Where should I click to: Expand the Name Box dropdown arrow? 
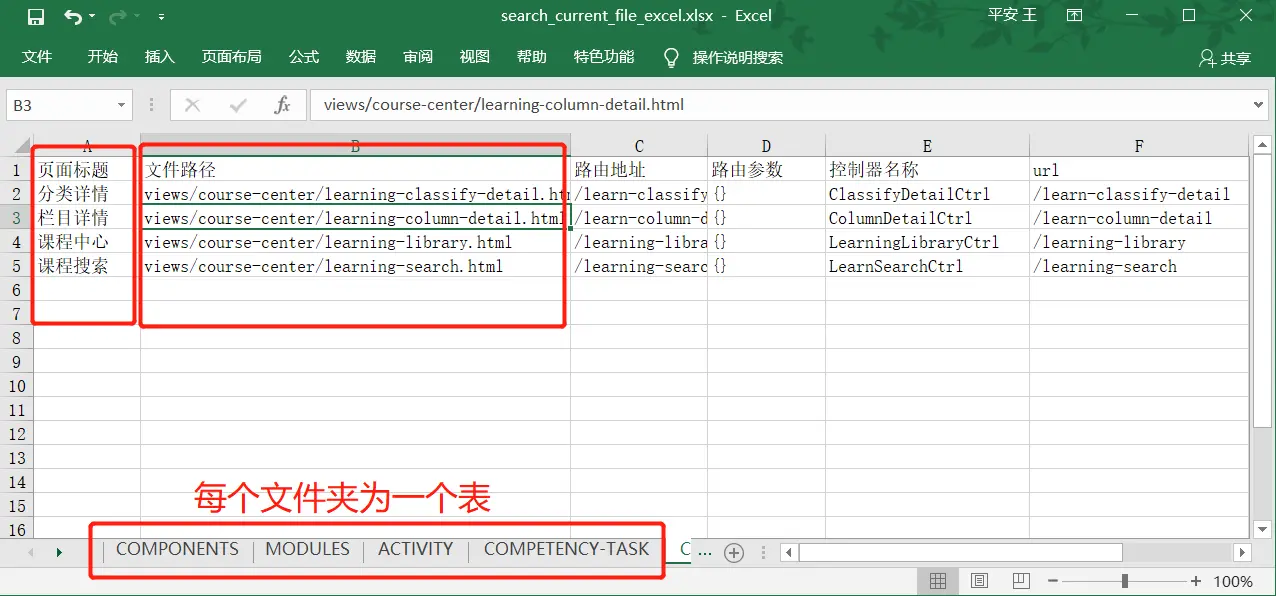coord(121,105)
